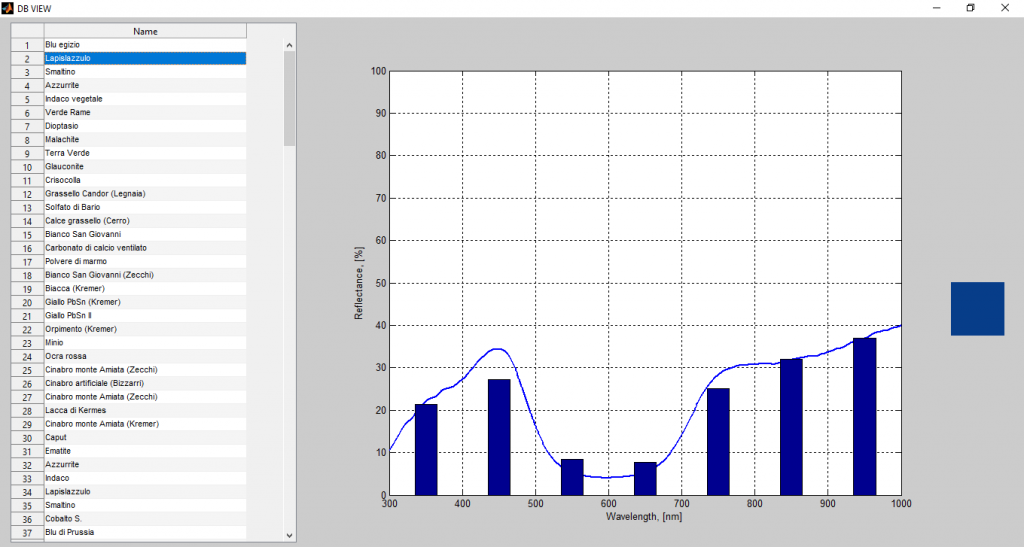Pick the Verde Rame entry
The image size is (1024, 547).
145,112
